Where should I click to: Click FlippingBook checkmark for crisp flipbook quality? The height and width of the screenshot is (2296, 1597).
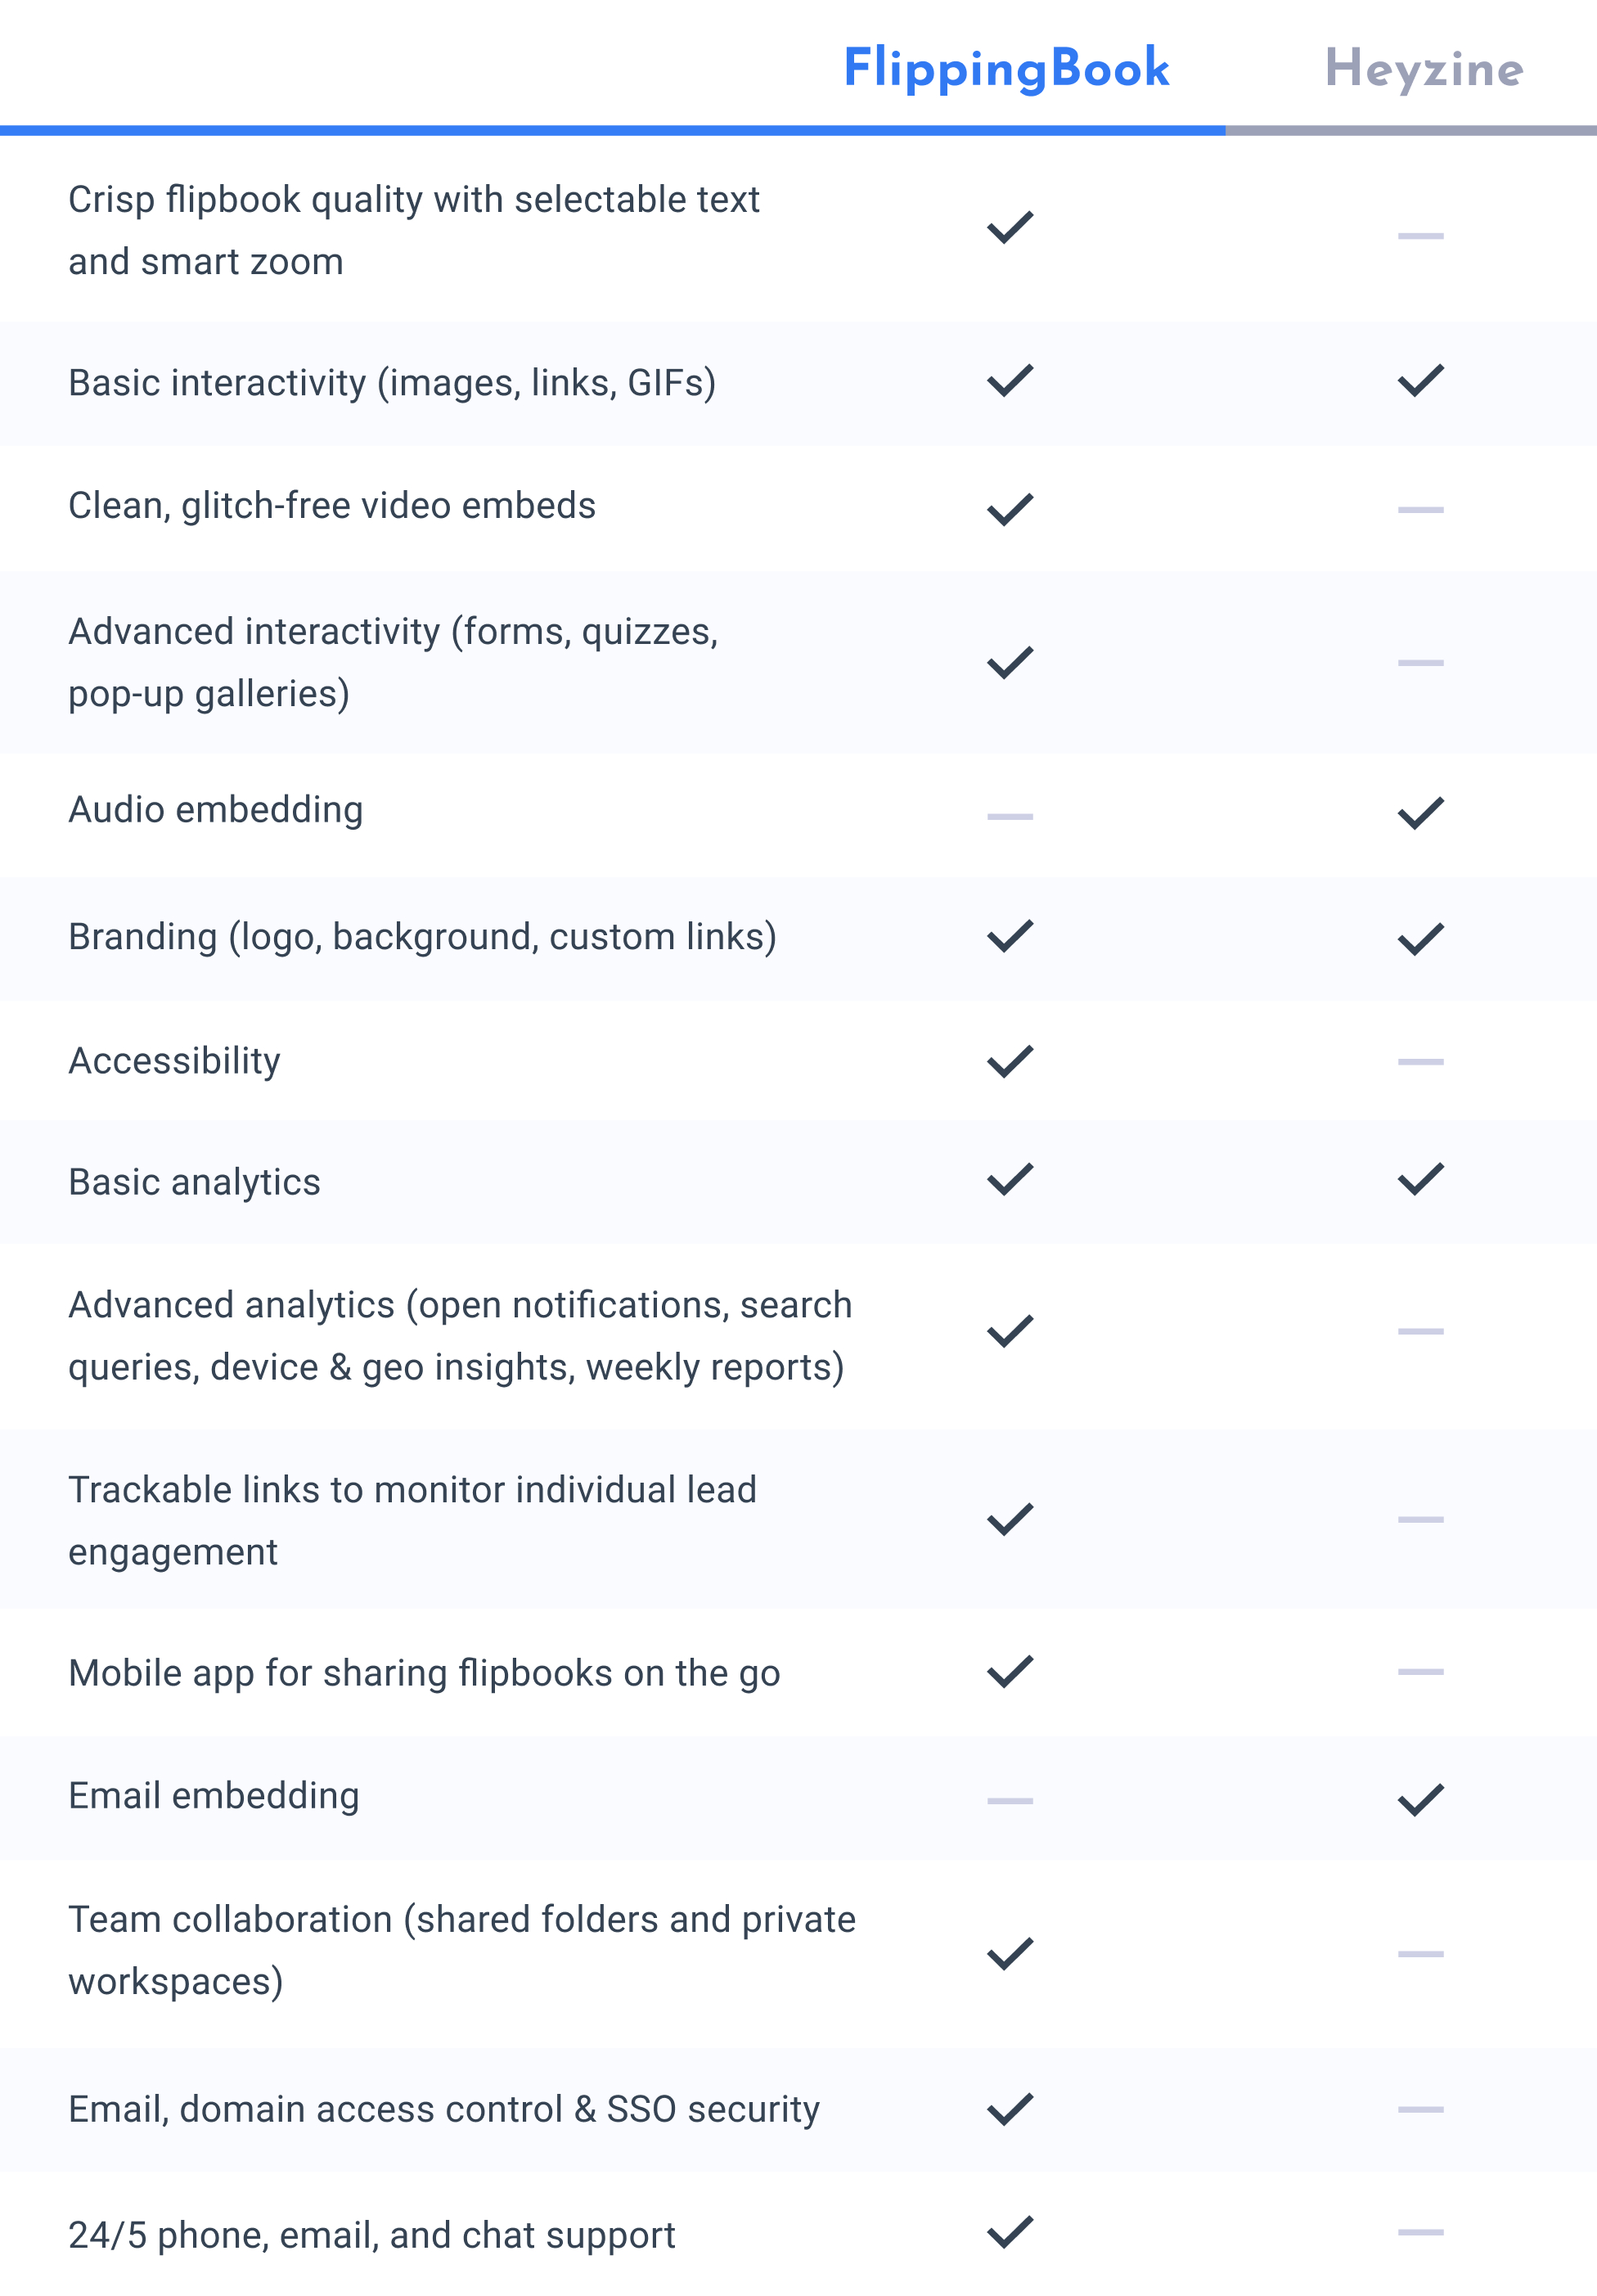click(x=1010, y=228)
